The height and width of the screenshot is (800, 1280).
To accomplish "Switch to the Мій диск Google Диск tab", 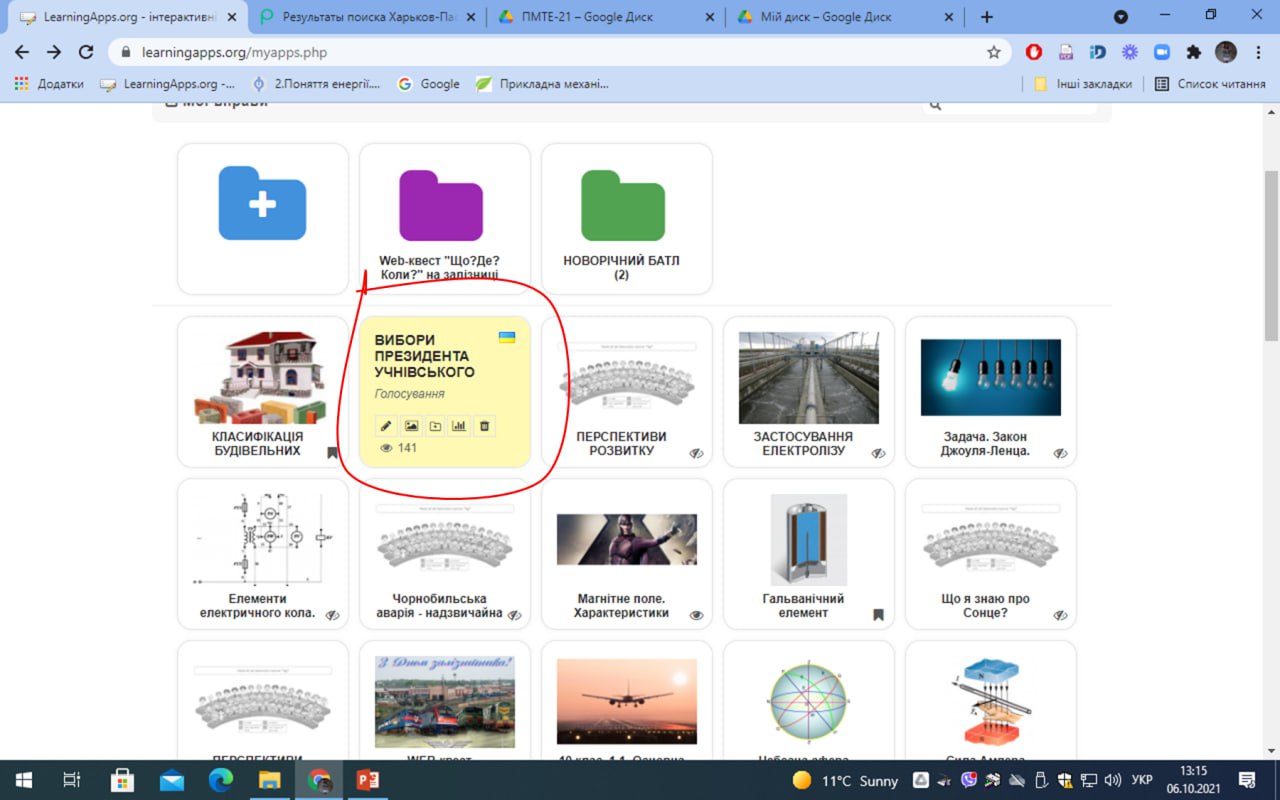I will (843, 17).
